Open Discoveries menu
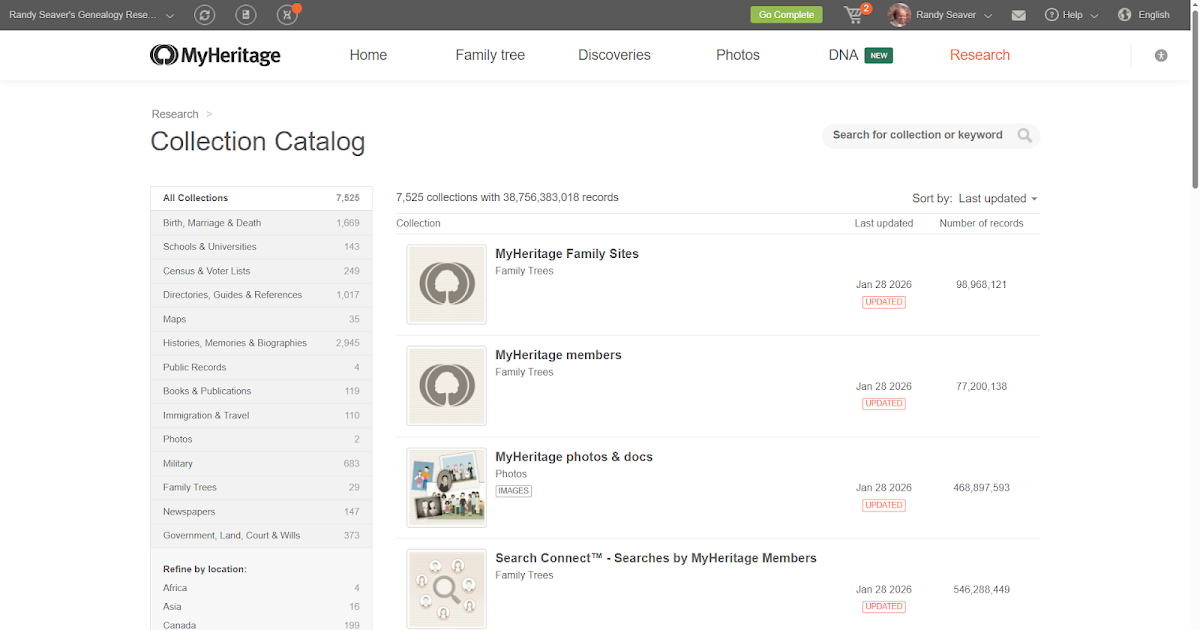Viewport: 1200px width, 630px height. coord(614,55)
